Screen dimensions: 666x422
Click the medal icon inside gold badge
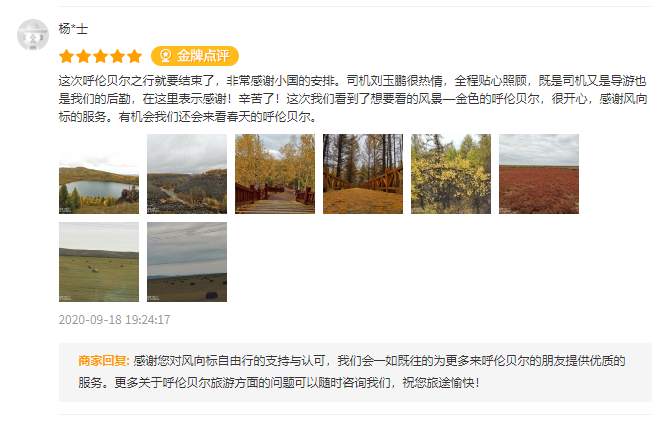pyautogui.click(x=165, y=56)
